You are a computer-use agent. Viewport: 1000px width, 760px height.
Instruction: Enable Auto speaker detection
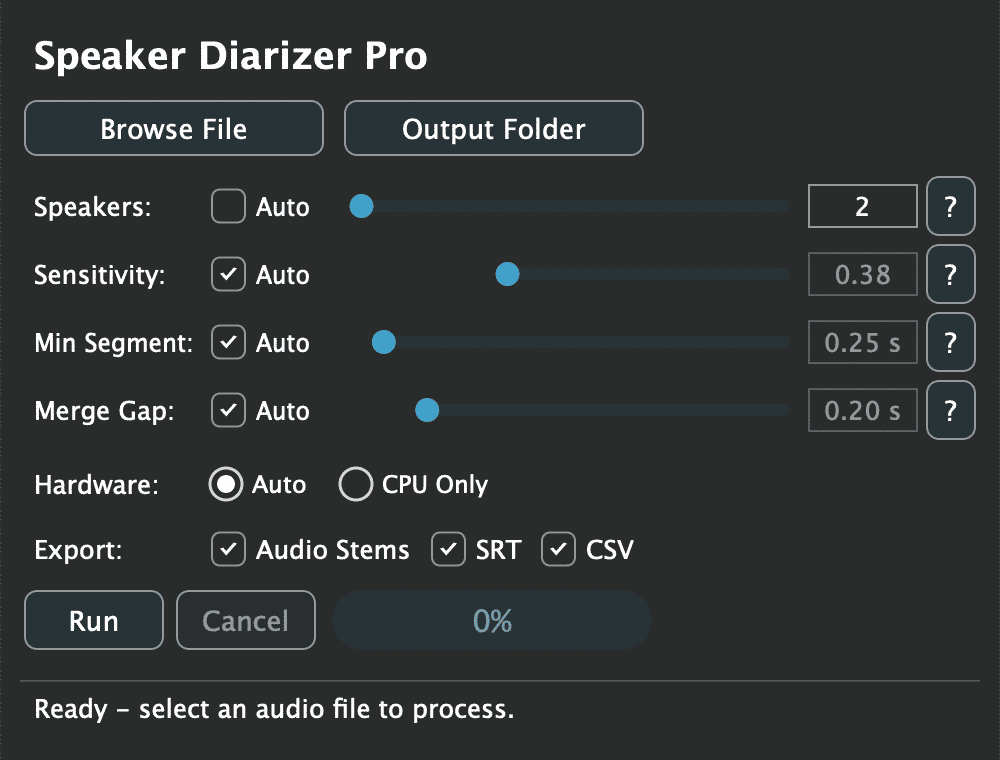click(228, 206)
